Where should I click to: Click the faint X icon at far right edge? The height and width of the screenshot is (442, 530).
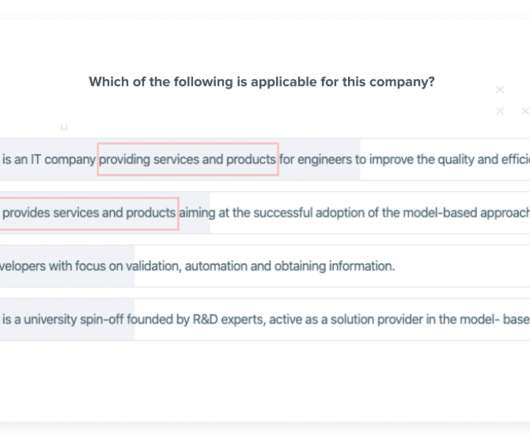pos(525,111)
